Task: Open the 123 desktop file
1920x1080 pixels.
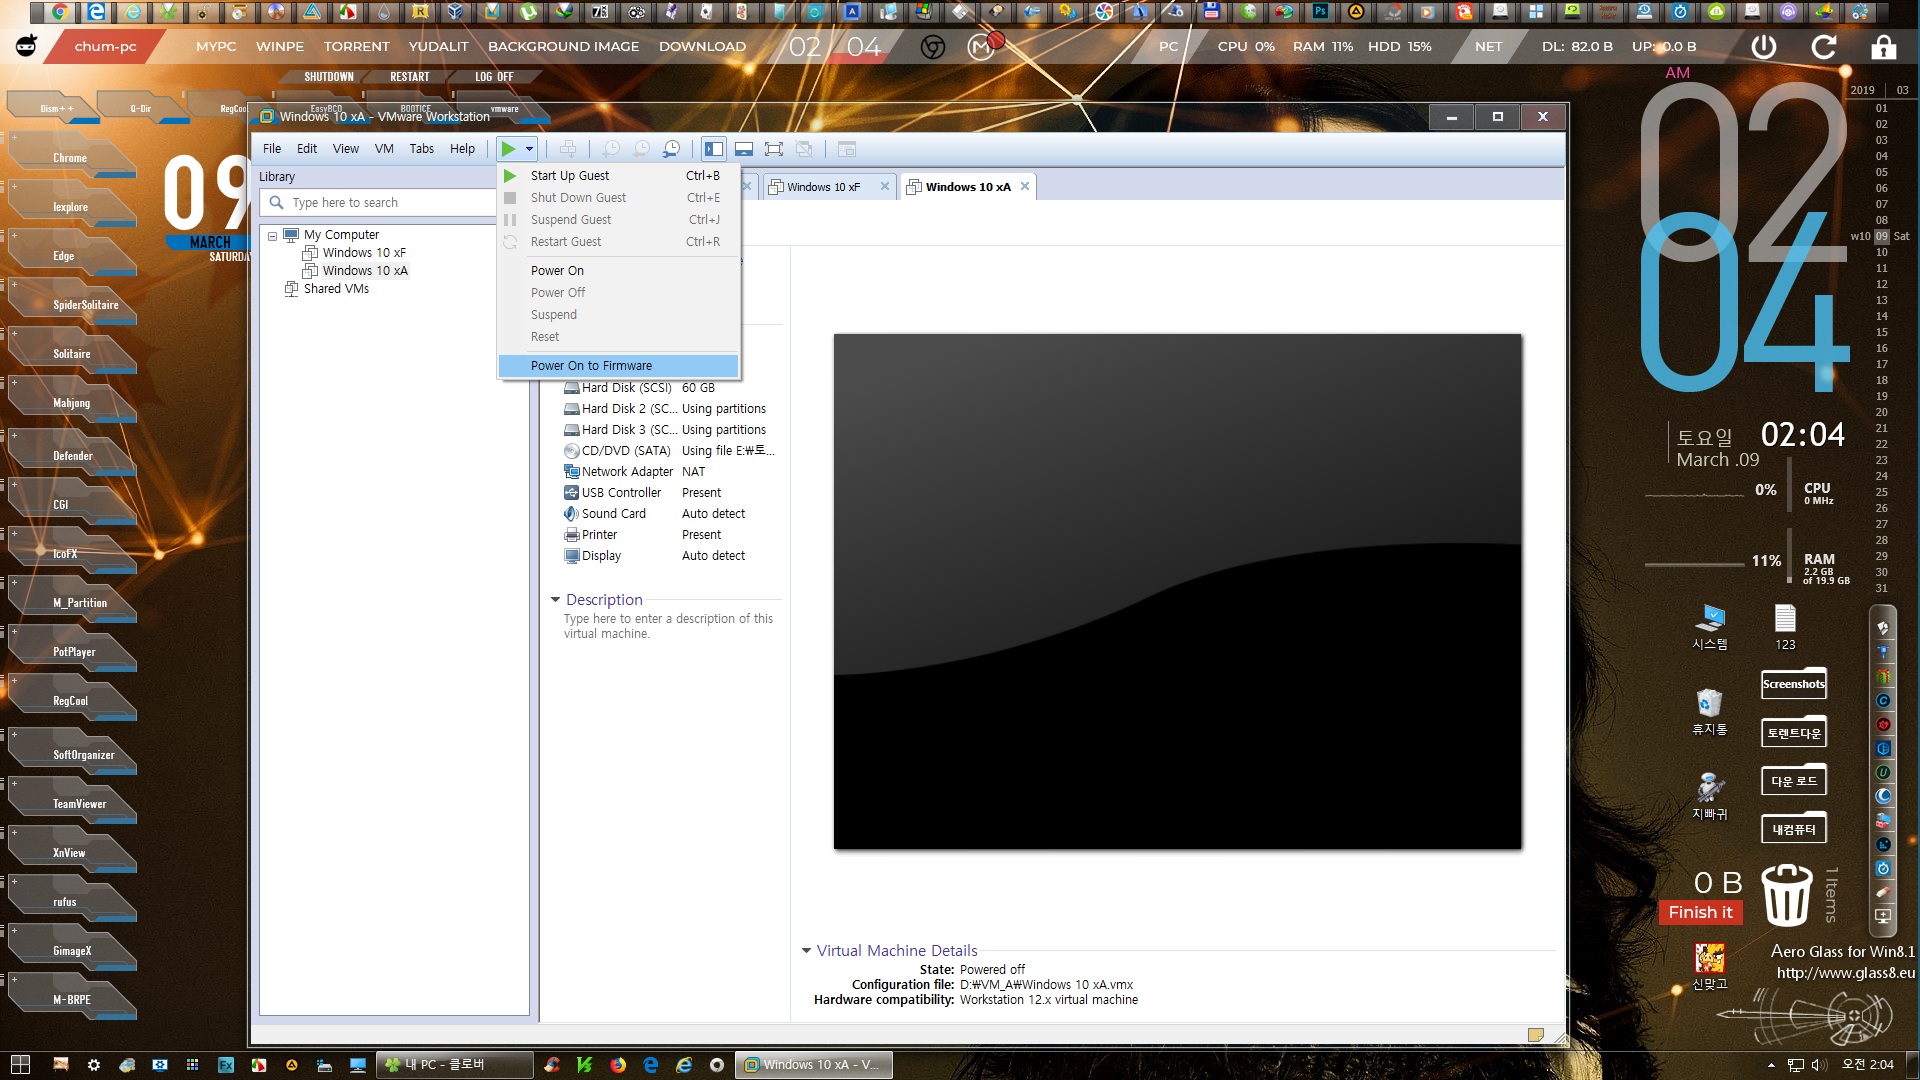Action: coord(1785,627)
